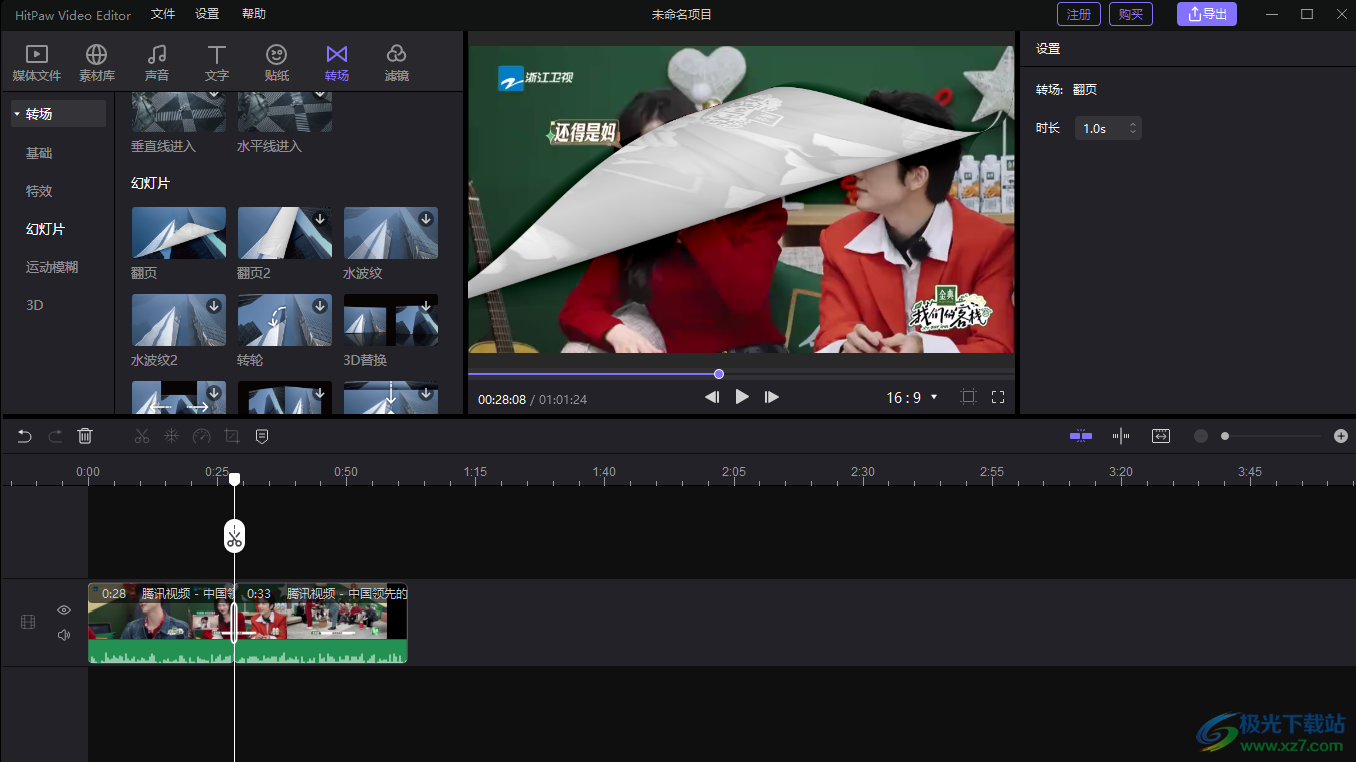The height and width of the screenshot is (762, 1356).
Task: Zoom in the timeline with plus button
Action: [1341, 436]
